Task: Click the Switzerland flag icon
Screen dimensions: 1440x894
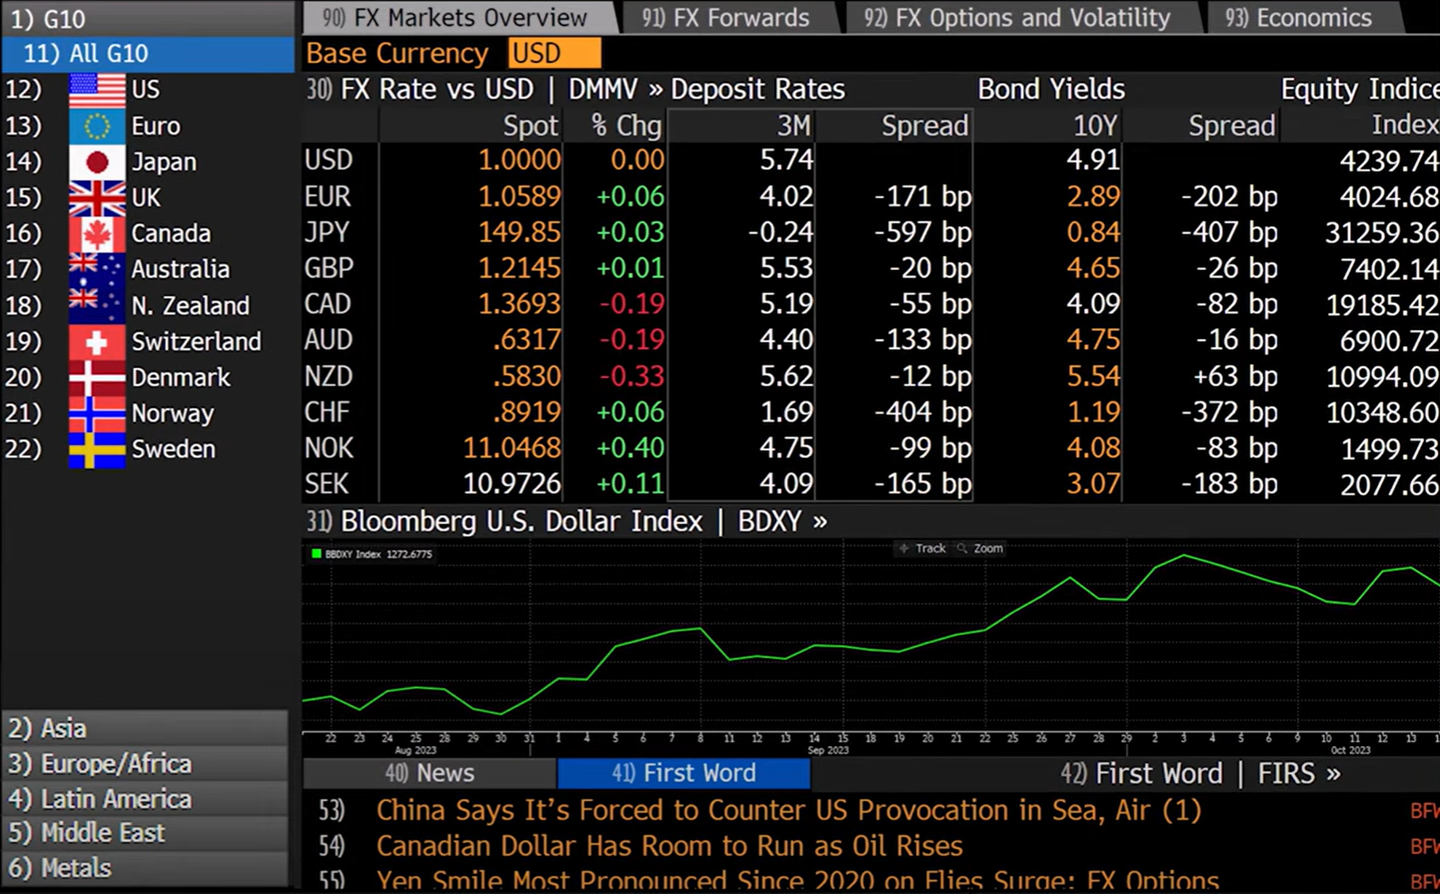Action: [x=97, y=341]
